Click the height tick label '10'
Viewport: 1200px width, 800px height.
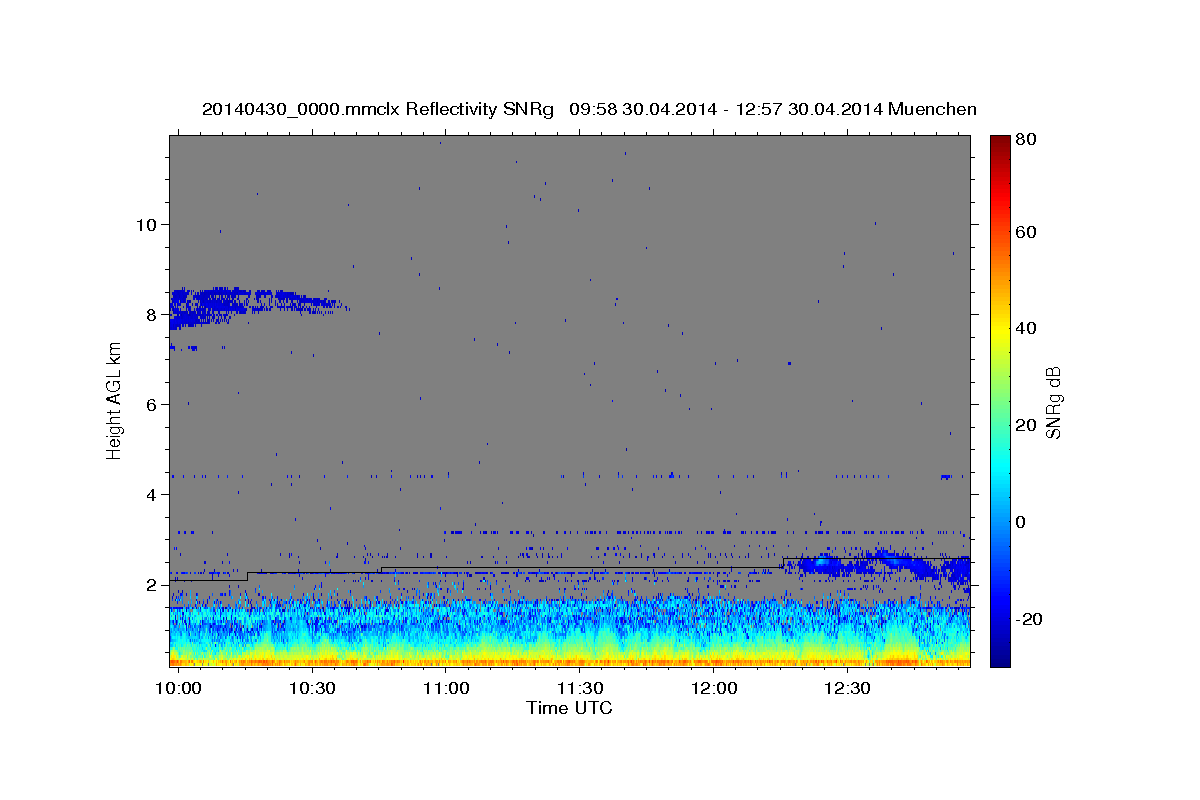(145, 224)
